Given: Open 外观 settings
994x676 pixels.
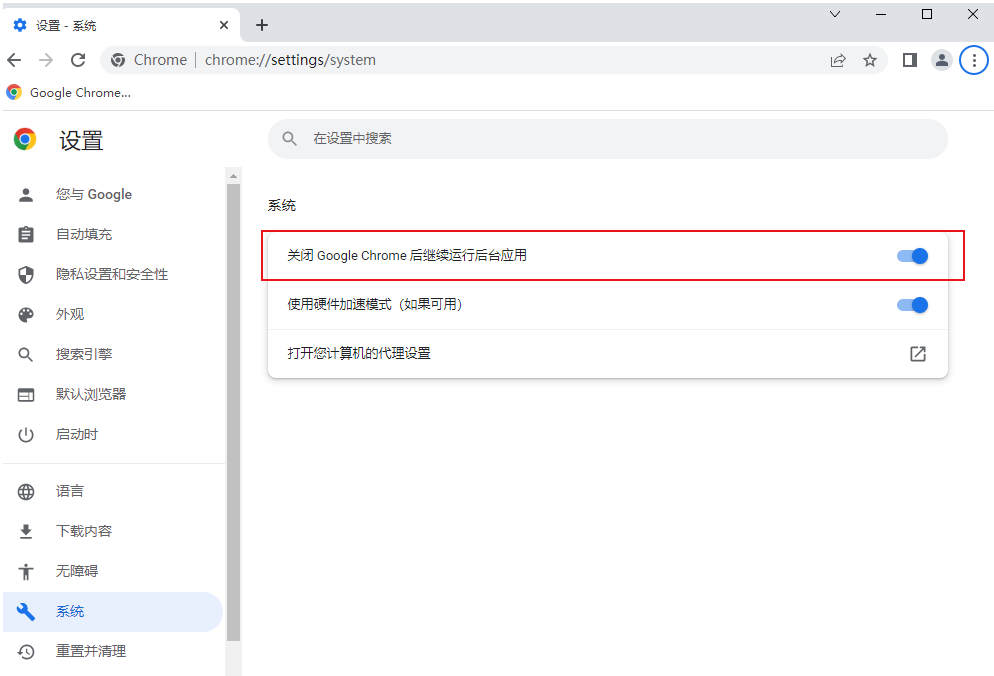Looking at the screenshot, I should tap(113, 315).
